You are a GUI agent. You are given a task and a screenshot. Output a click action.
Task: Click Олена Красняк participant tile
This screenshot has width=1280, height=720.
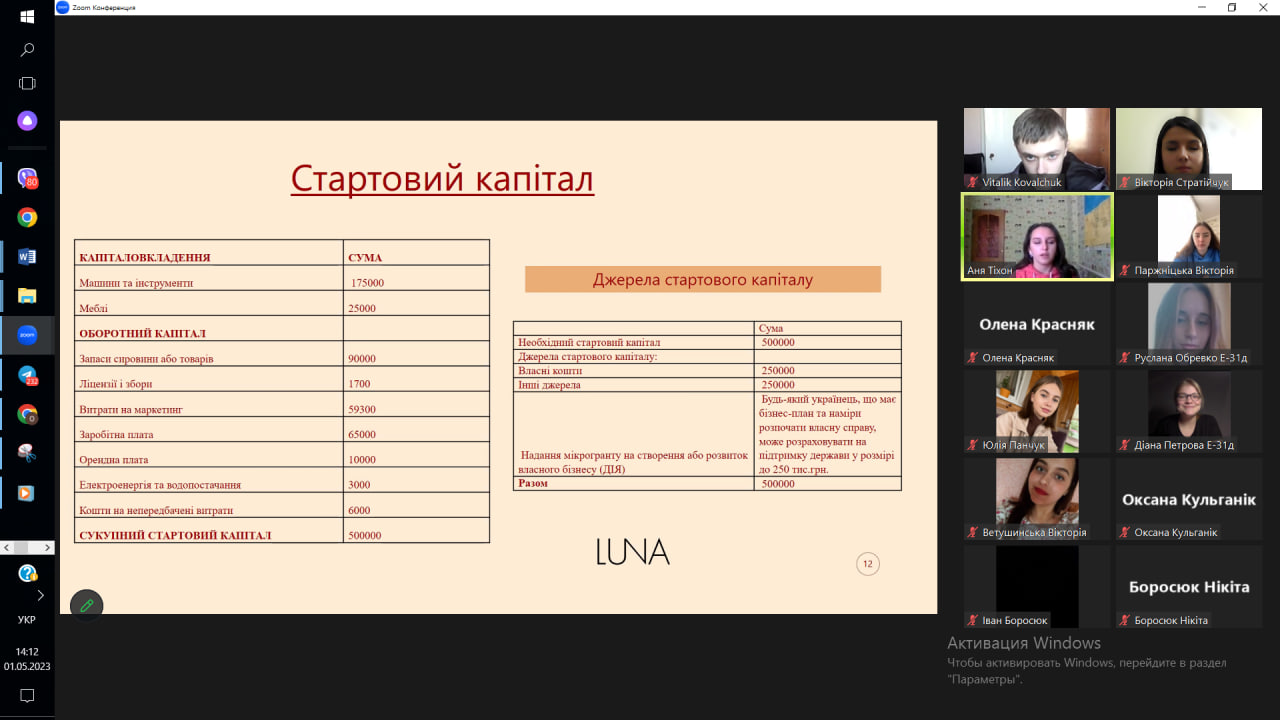(x=1036, y=324)
